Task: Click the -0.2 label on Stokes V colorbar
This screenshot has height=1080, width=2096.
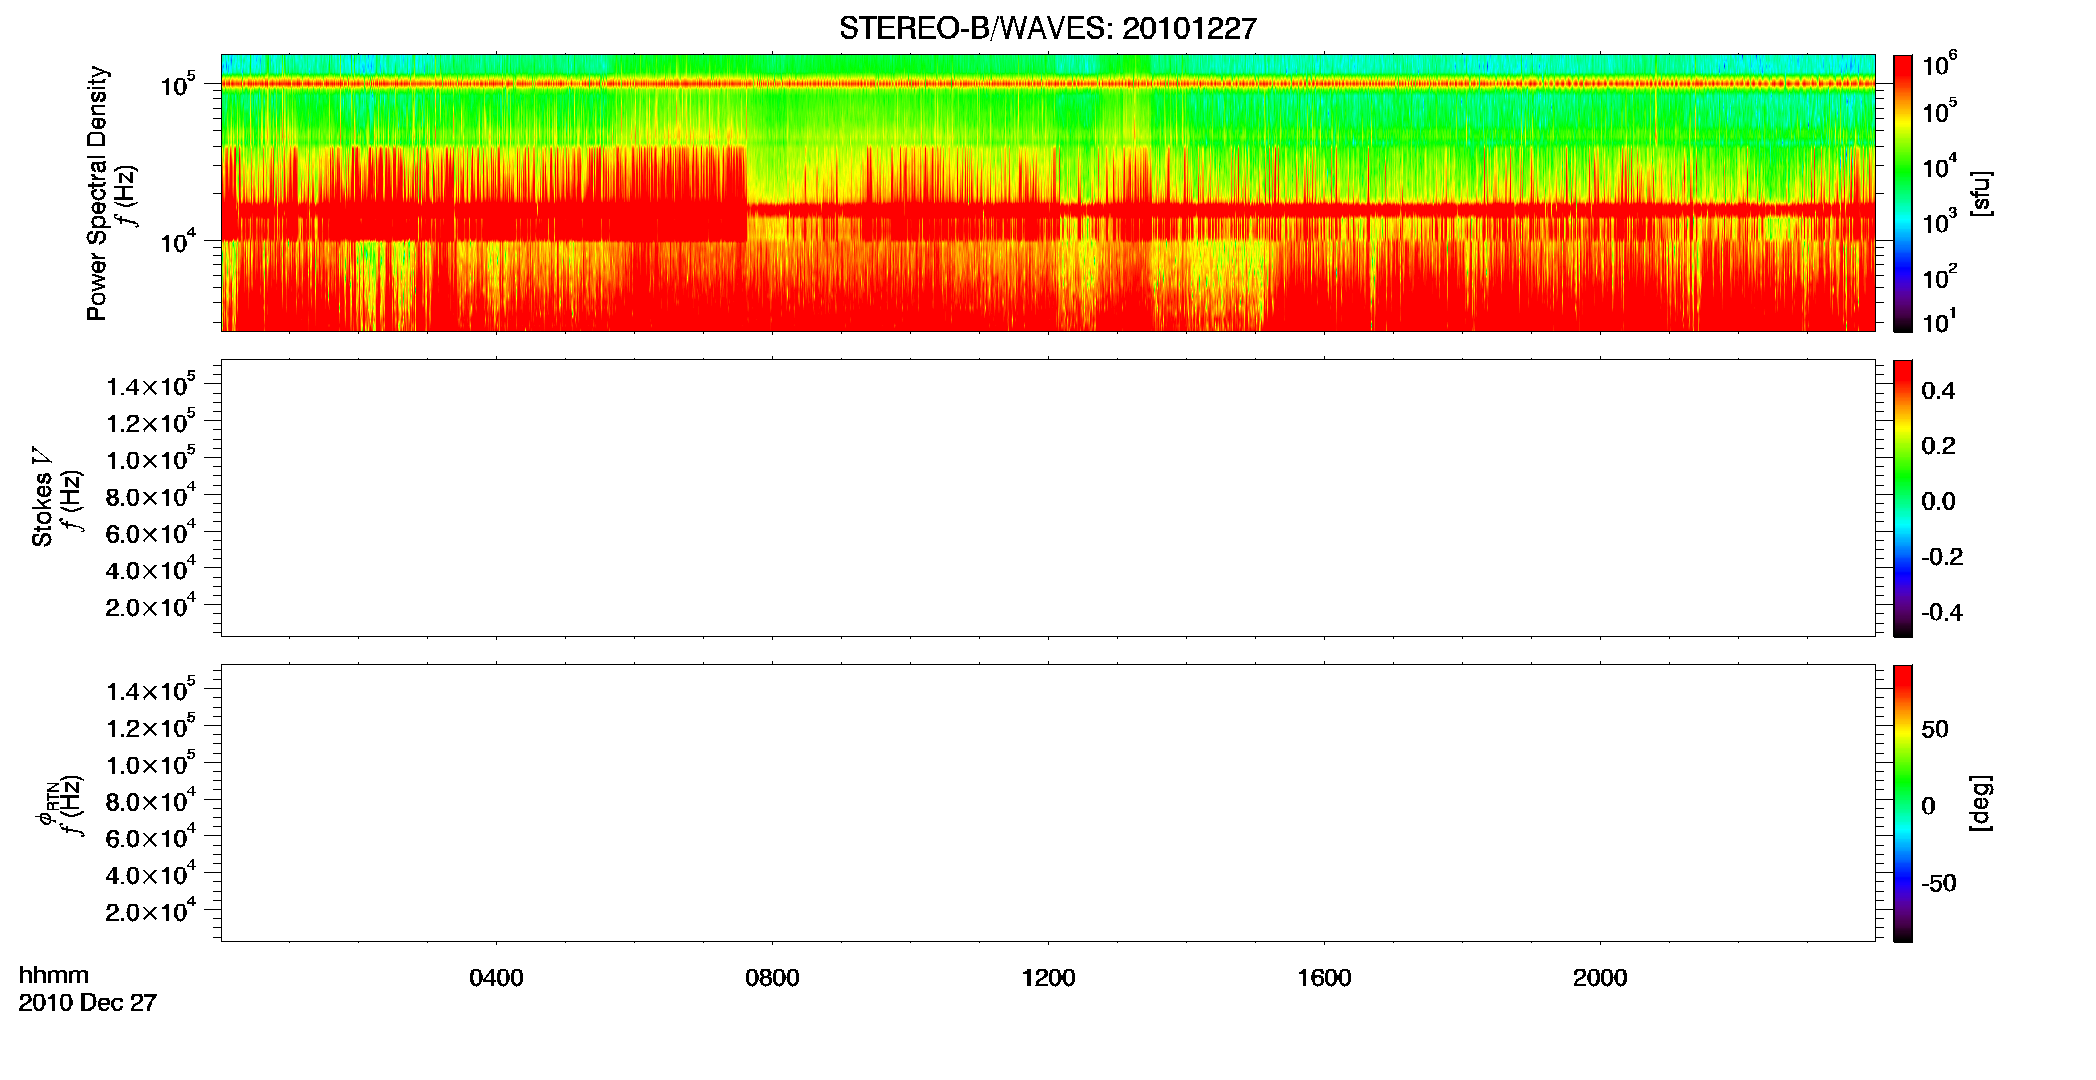Action: (x=1942, y=557)
